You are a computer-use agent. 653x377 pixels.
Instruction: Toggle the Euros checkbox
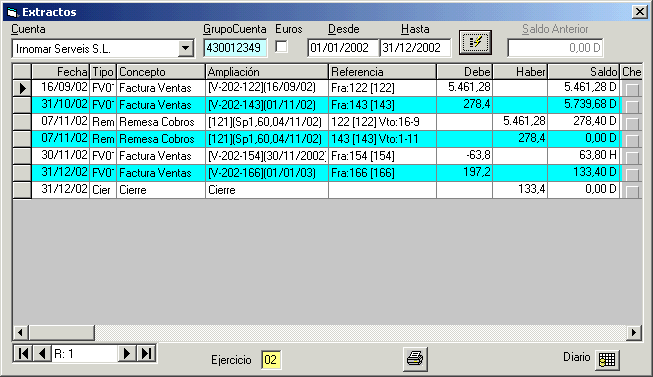pyautogui.click(x=282, y=46)
